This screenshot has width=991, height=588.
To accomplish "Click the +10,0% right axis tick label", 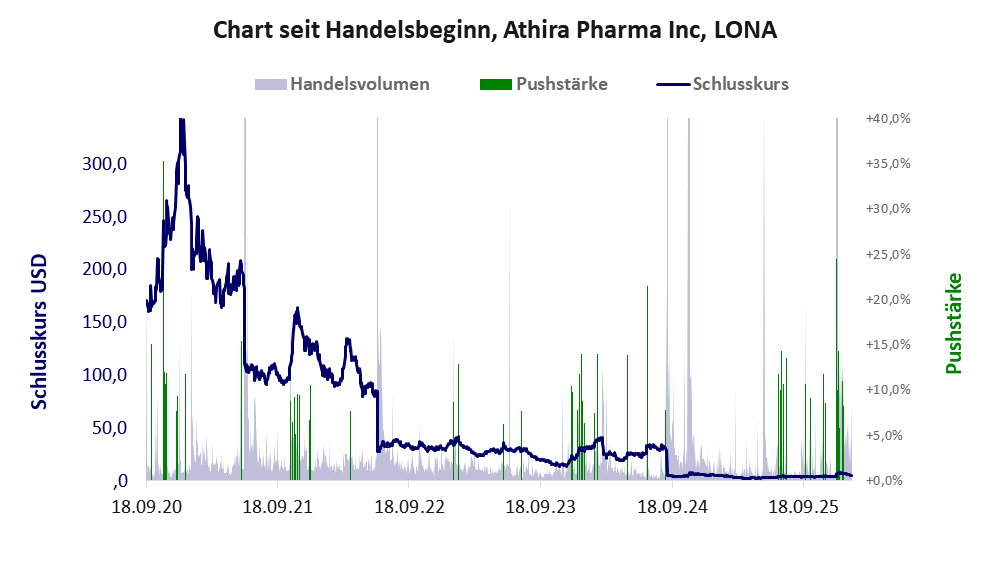I will coord(888,390).
